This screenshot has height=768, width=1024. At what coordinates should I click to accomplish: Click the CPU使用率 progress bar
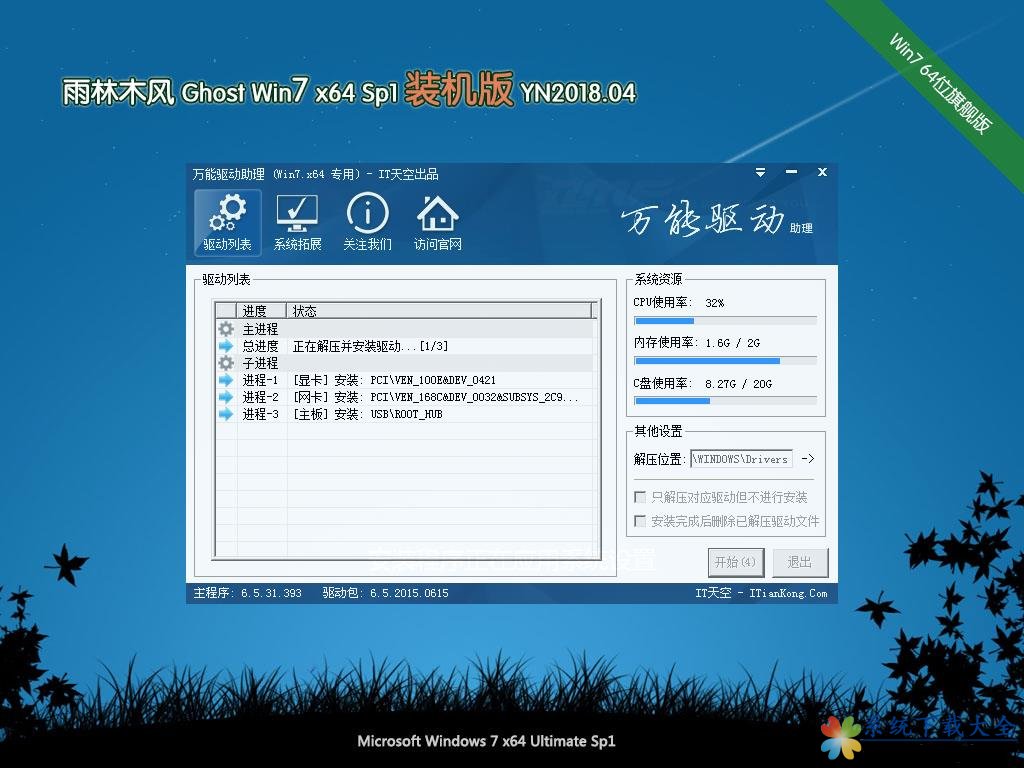pyautogui.click(x=725, y=321)
